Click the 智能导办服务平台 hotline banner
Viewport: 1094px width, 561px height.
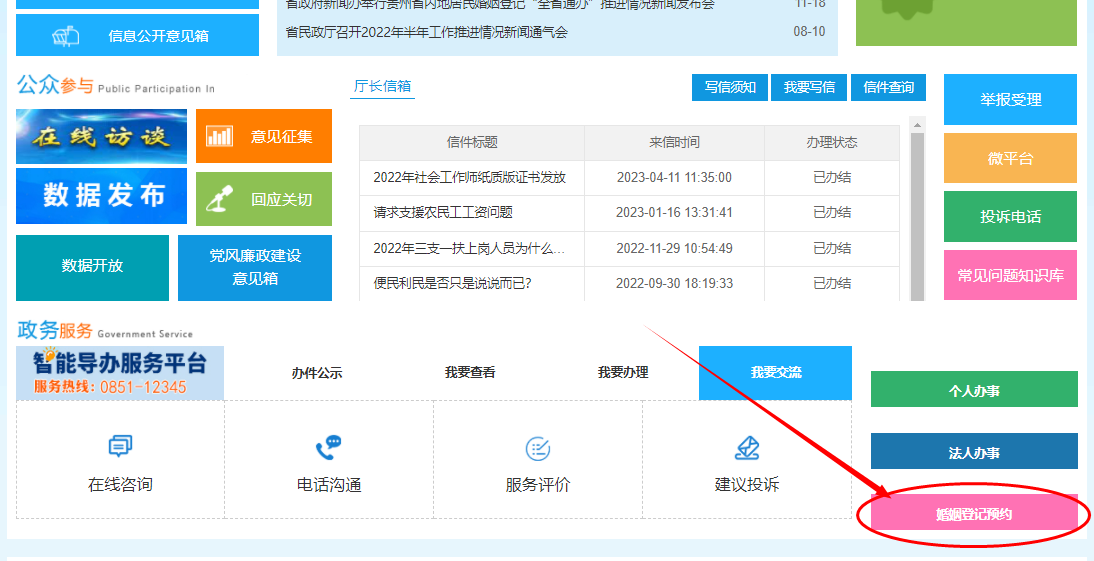pos(120,373)
